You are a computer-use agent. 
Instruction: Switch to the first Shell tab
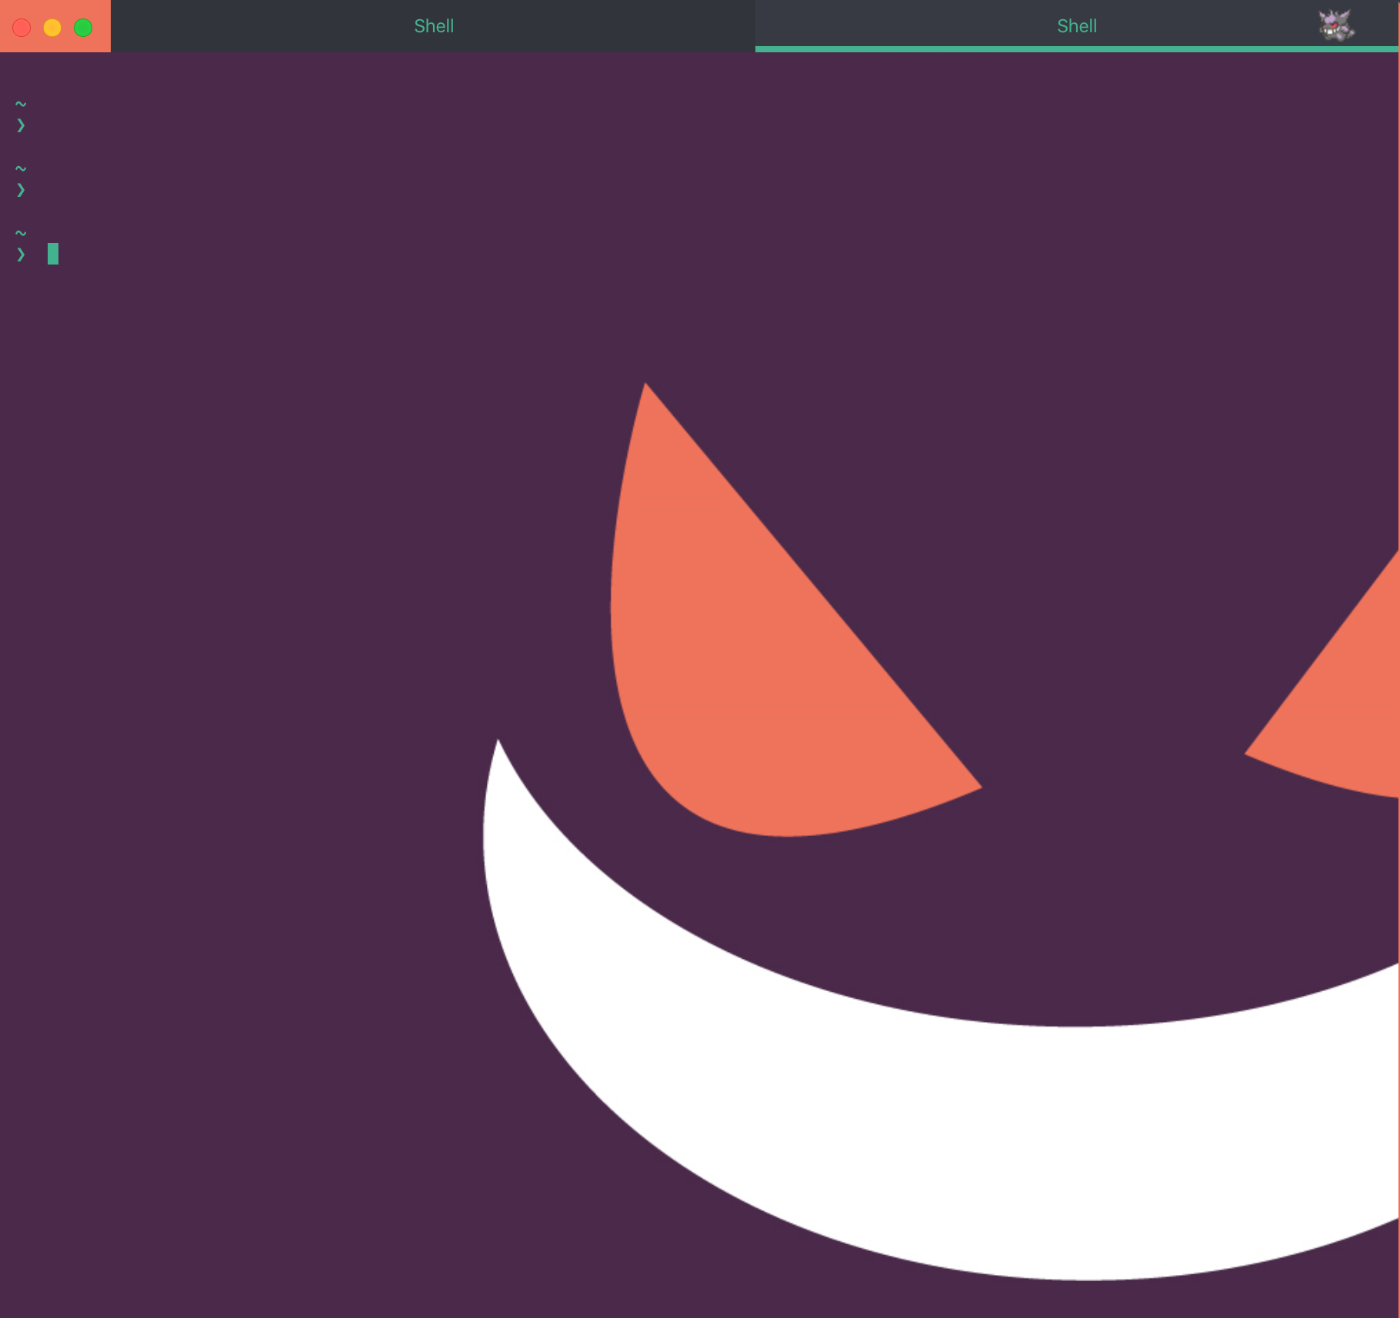coord(433,26)
